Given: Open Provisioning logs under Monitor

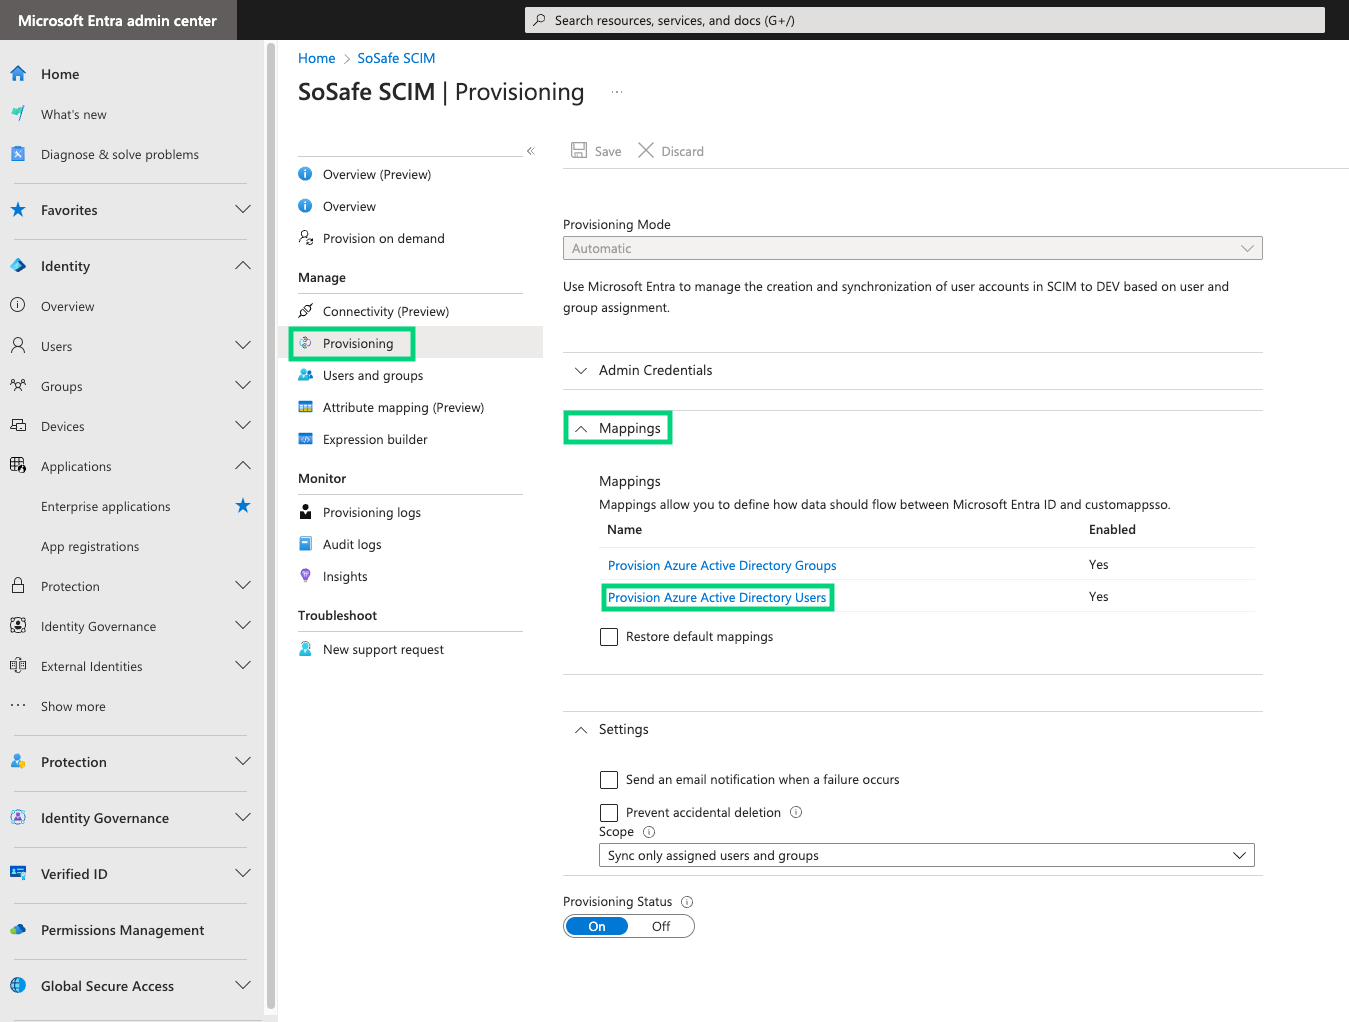Looking at the screenshot, I should pos(371,513).
